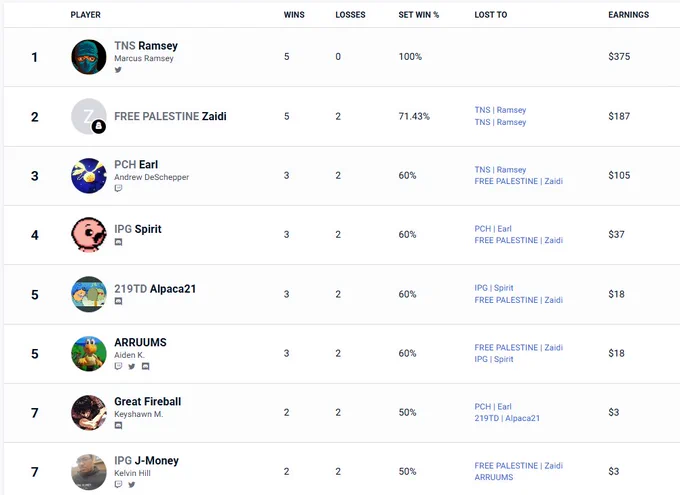
Task: Open ARRUUMS's Twitter bird icon
Action: point(132,366)
